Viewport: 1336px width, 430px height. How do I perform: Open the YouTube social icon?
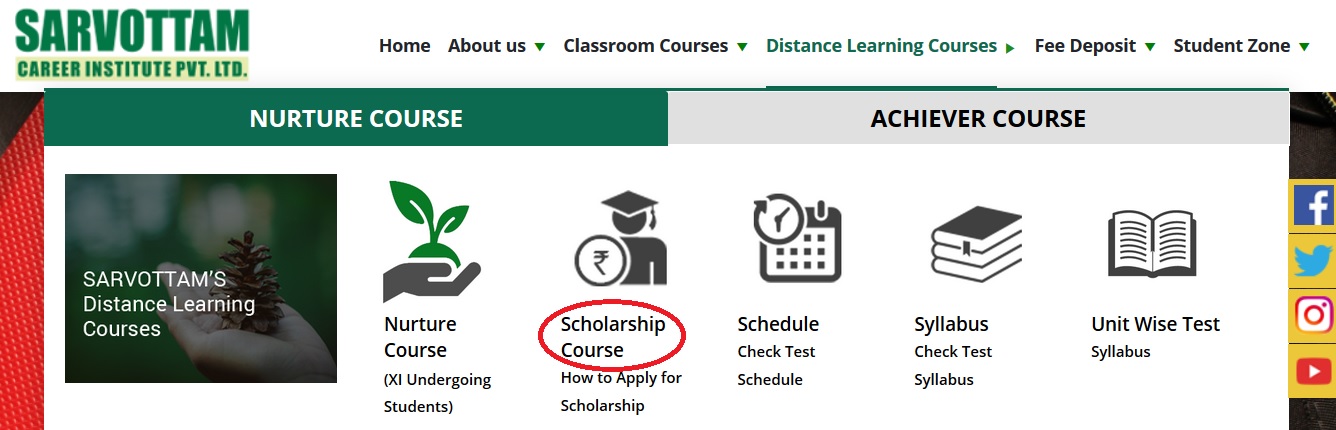coord(1313,371)
